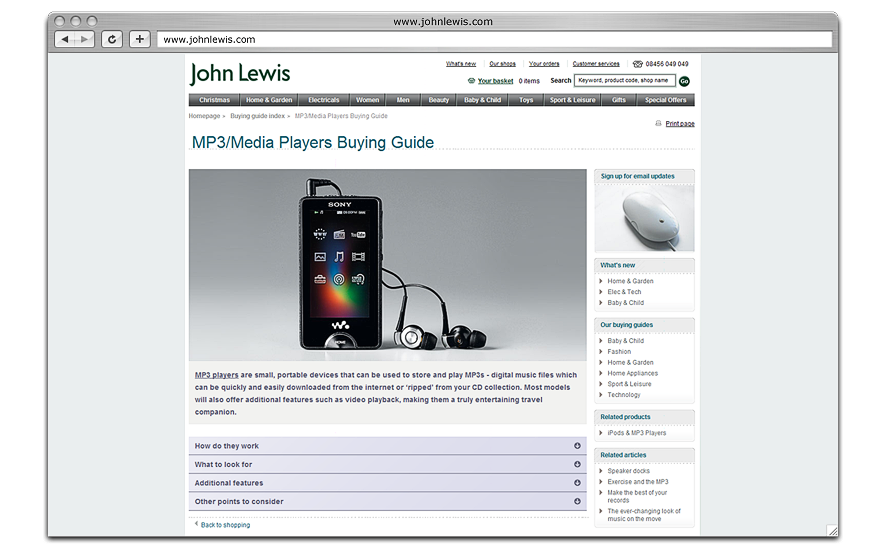
Task: Open the iPods & MP3 Players link
Action: pos(636,433)
